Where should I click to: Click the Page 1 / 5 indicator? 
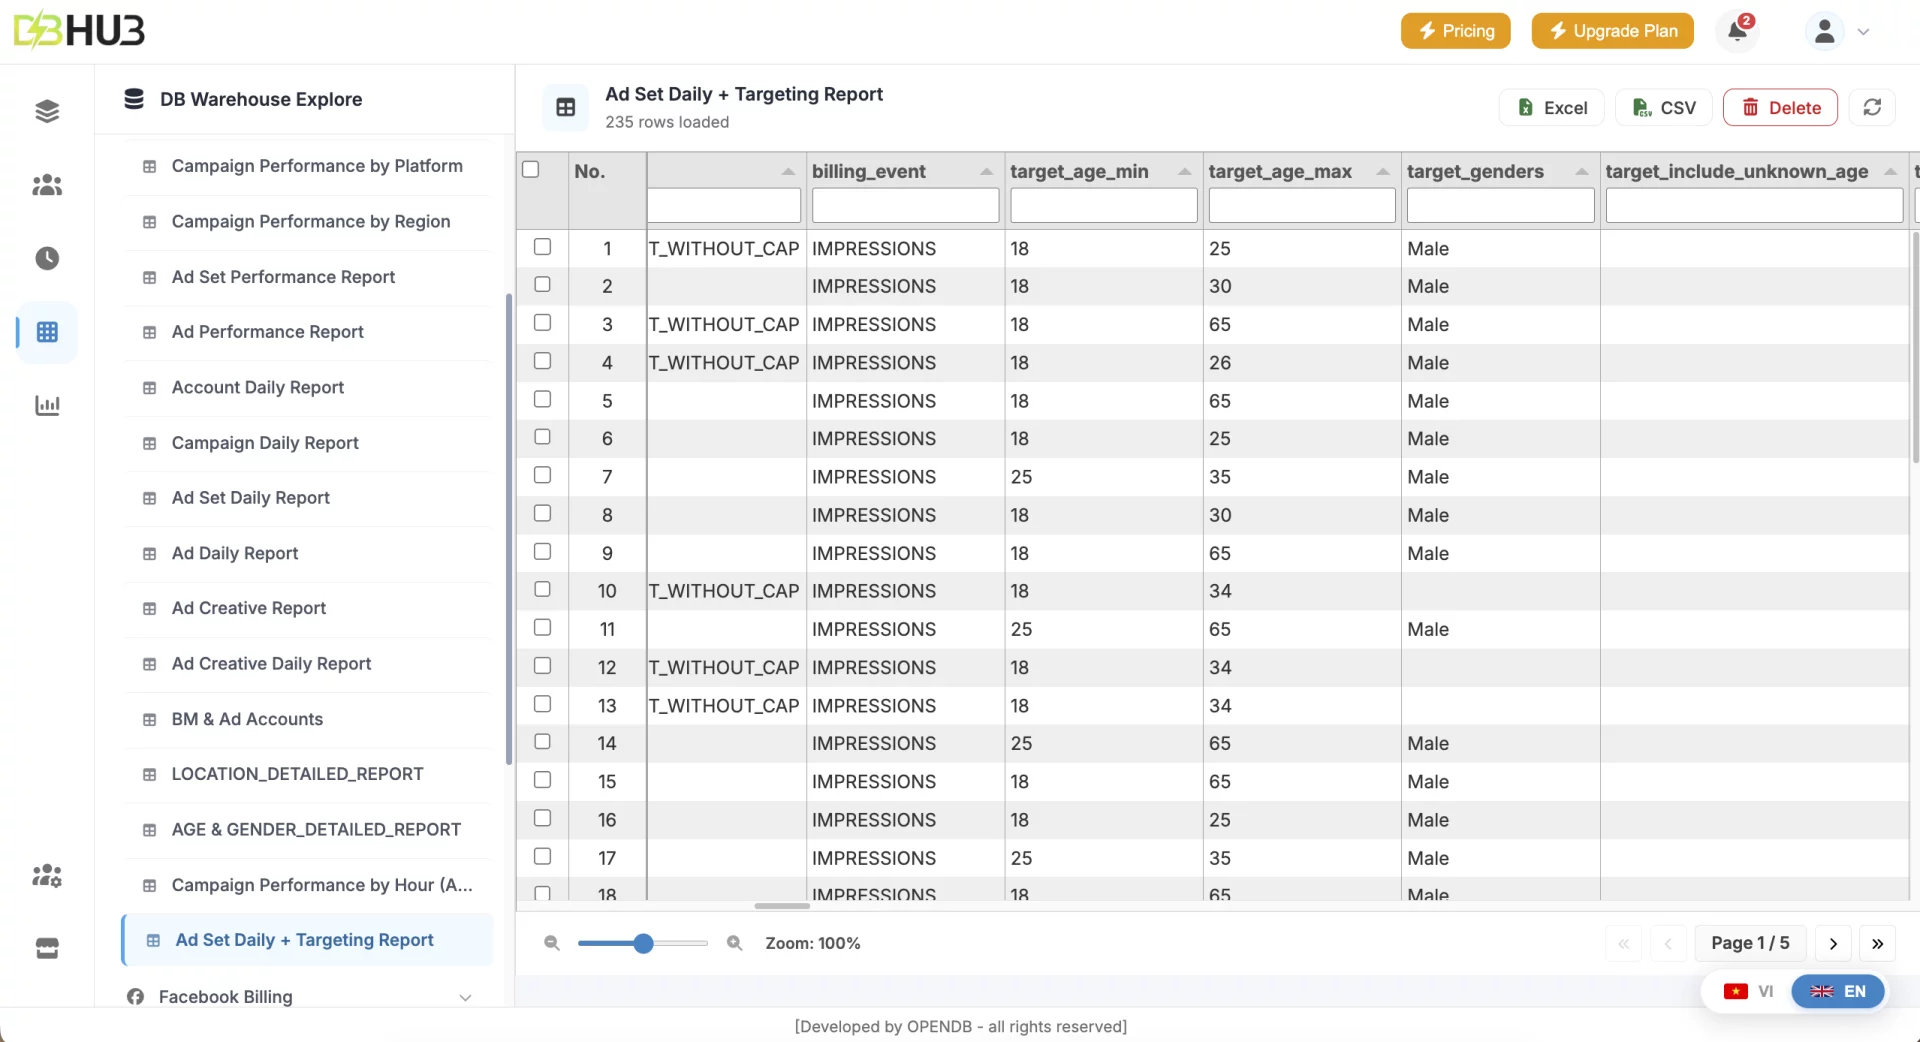pyautogui.click(x=1750, y=943)
